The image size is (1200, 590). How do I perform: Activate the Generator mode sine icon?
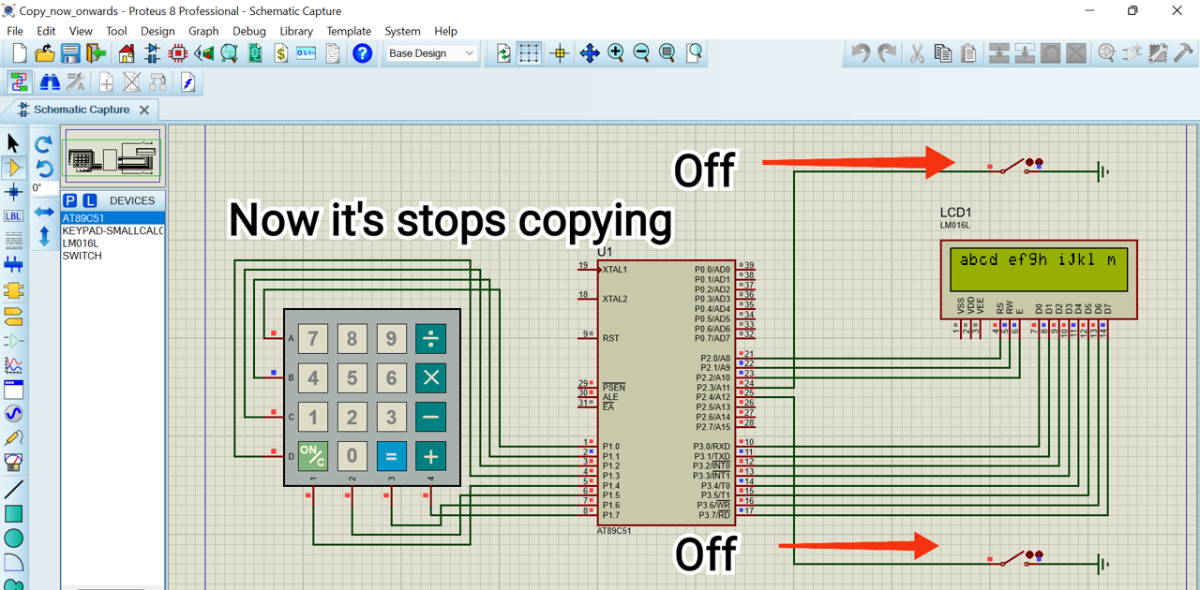point(14,412)
